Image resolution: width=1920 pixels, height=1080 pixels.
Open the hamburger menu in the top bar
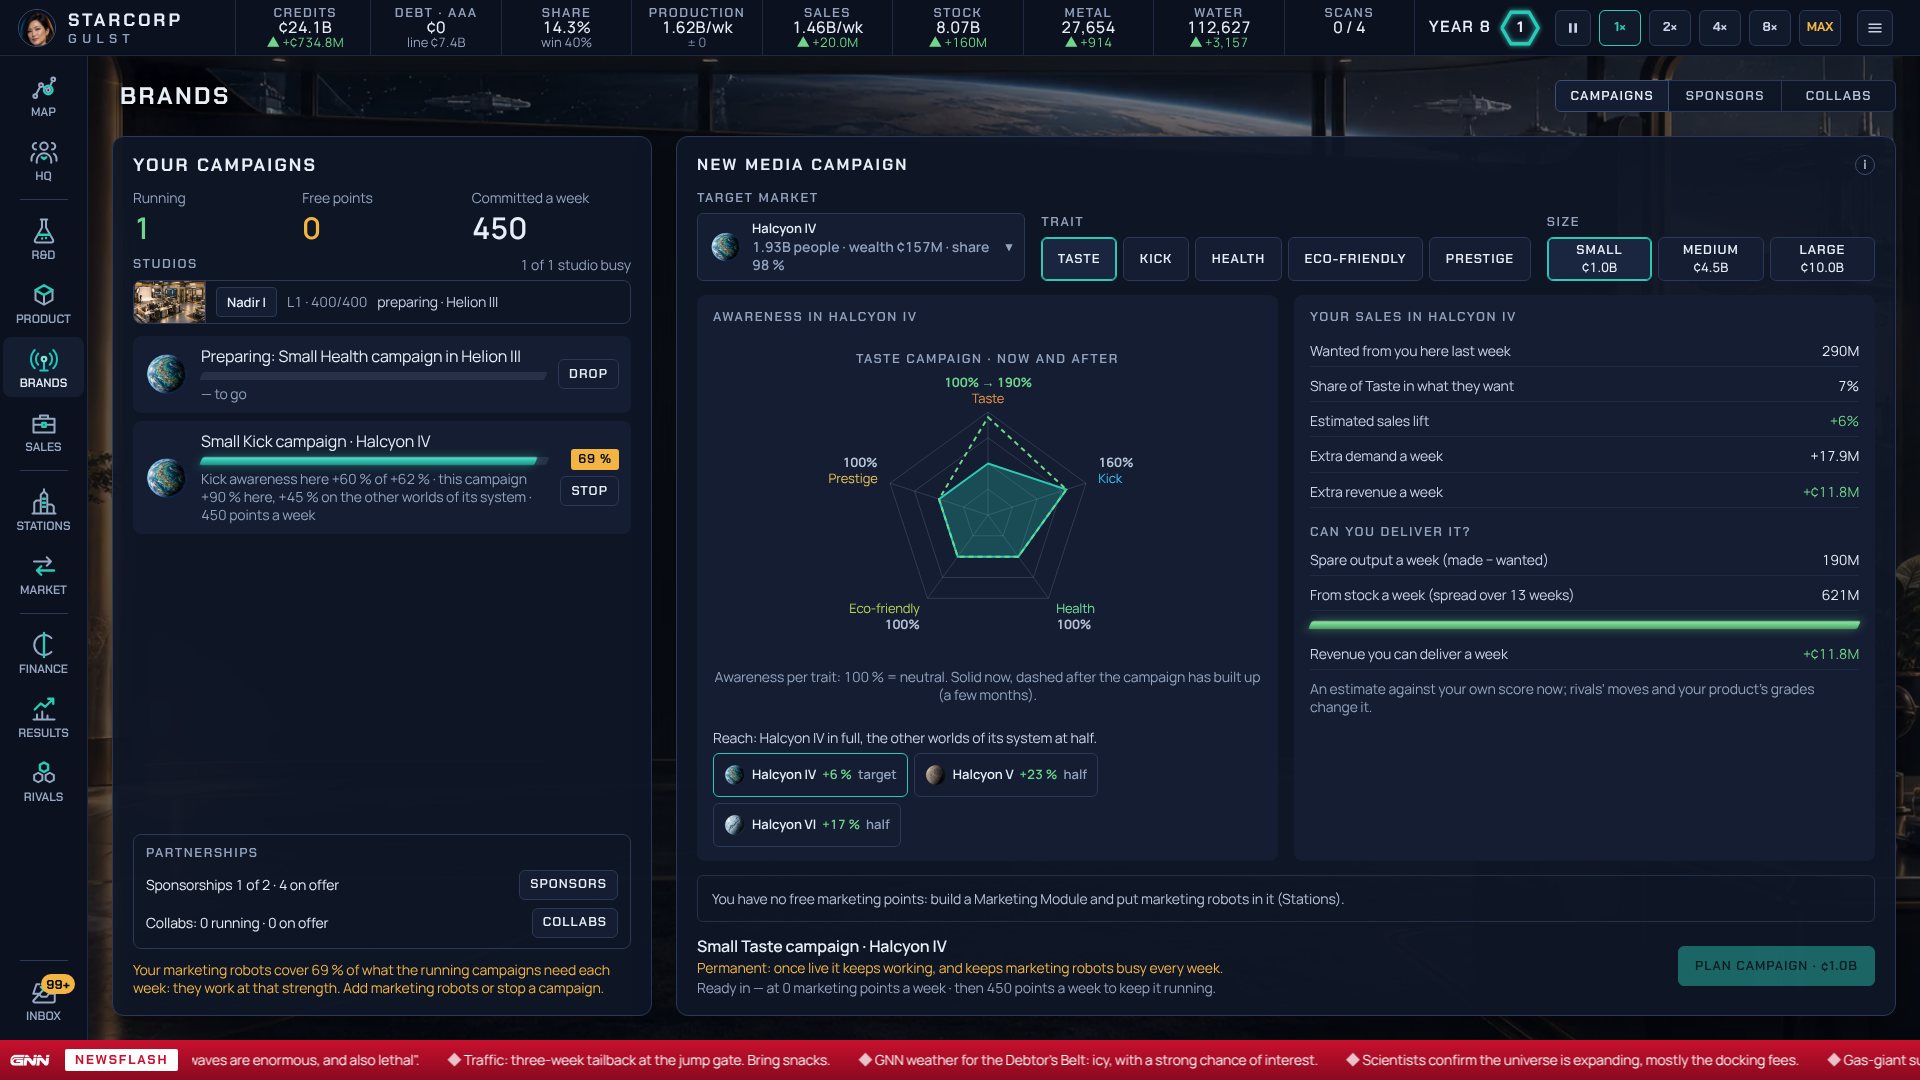pyautogui.click(x=1874, y=28)
